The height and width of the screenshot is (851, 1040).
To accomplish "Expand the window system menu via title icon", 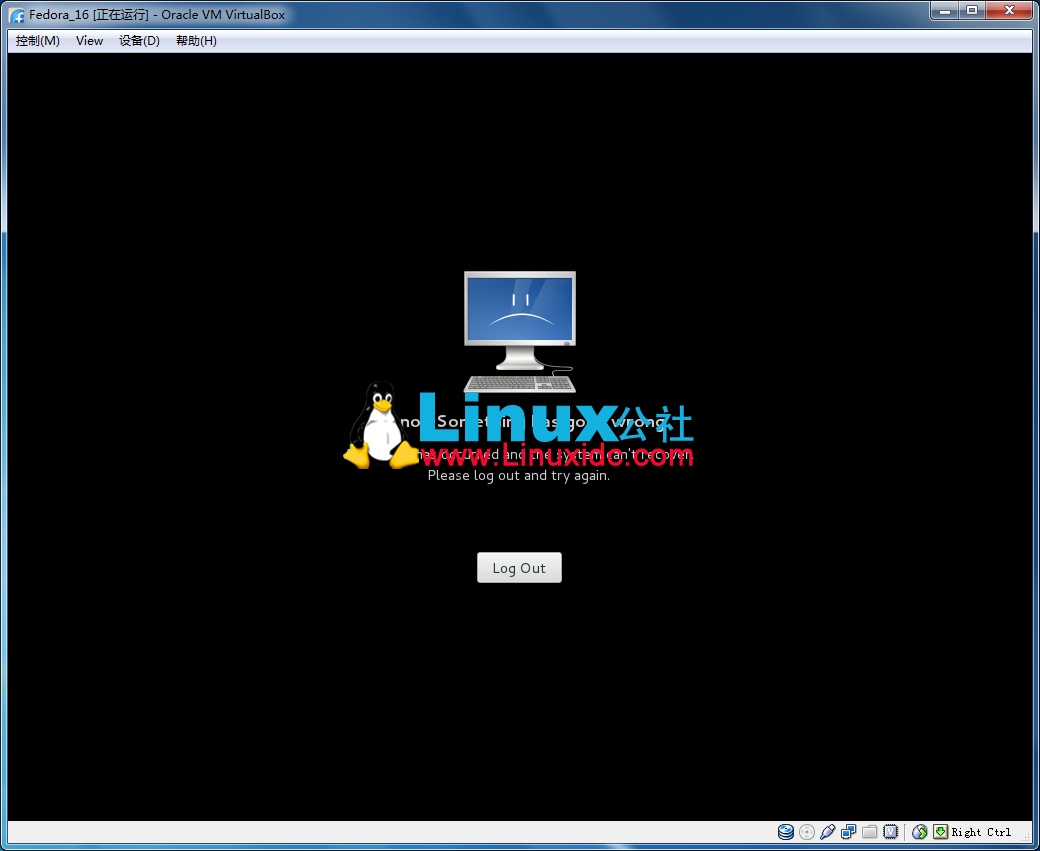I will click(16, 14).
